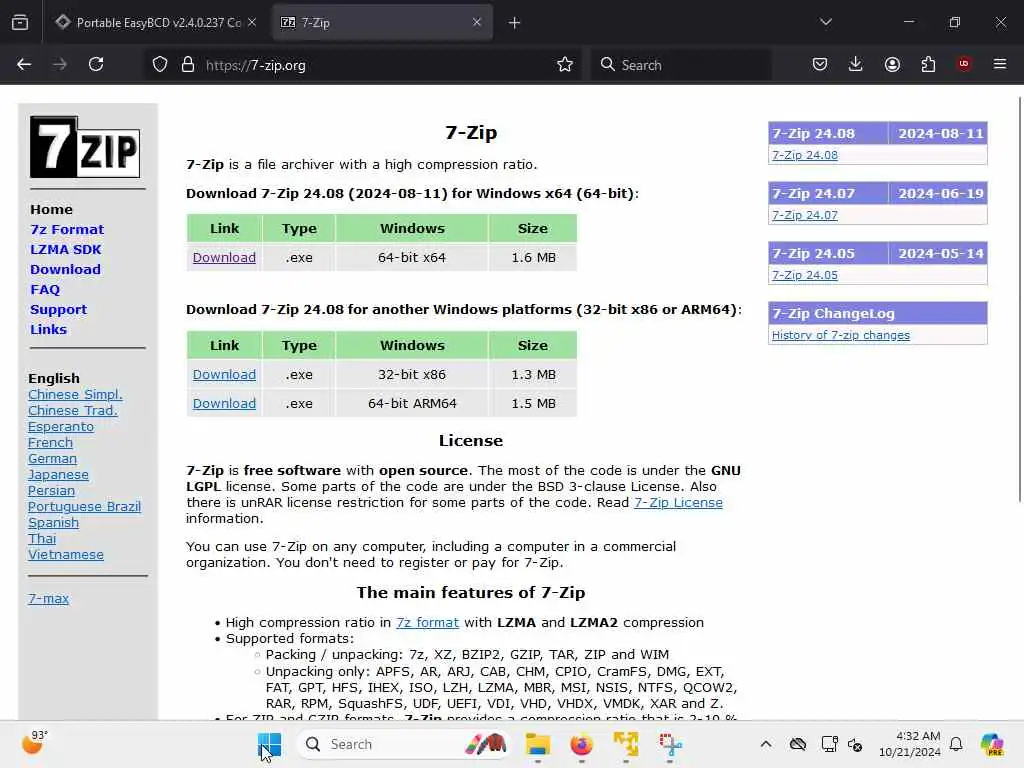Open the uBlock Origin extension
The width and height of the screenshot is (1024, 768).
point(964,64)
